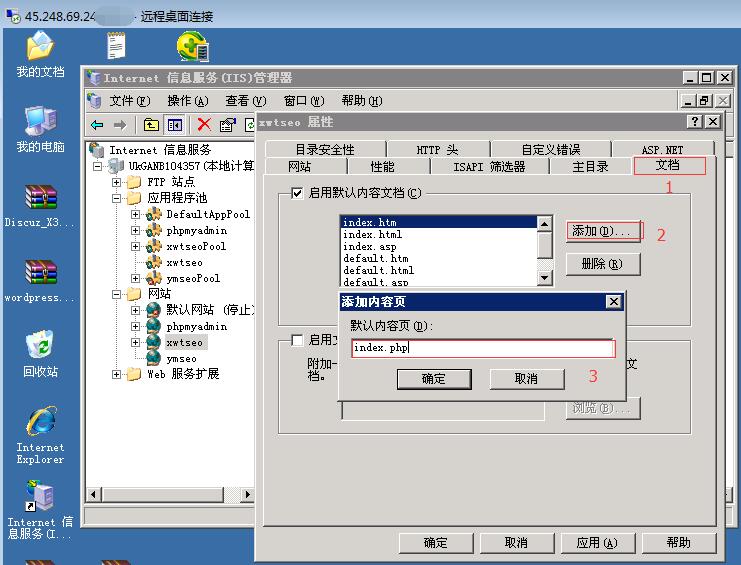Select index.html in default documents list
Image resolution: width=741 pixels, height=565 pixels.
tap(372, 234)
